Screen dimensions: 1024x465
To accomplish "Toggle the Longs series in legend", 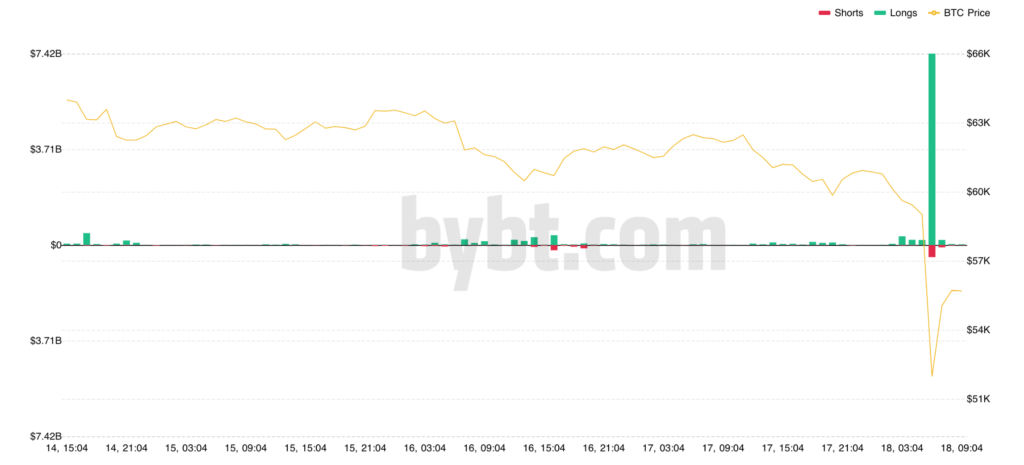I will click(896, 12).
